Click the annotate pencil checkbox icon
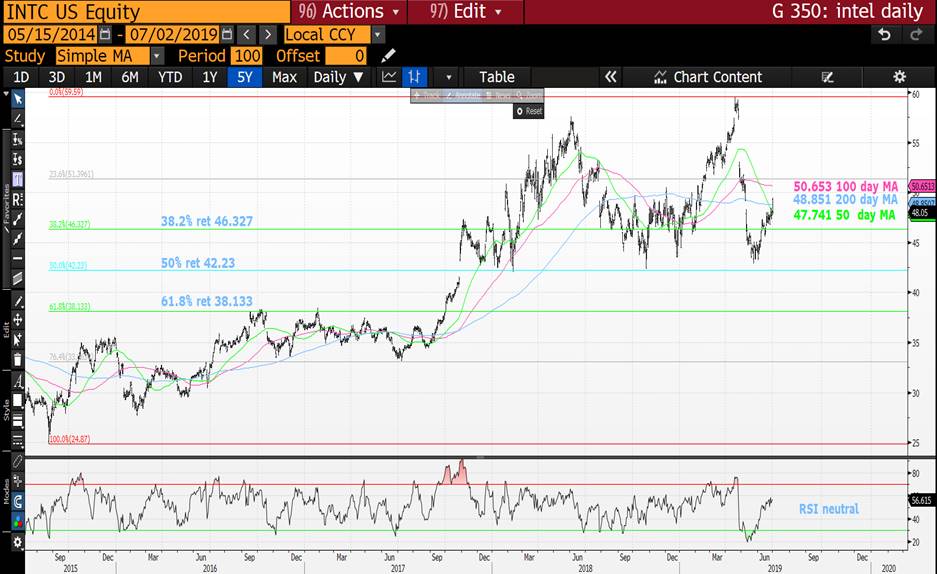 point(828,77)
